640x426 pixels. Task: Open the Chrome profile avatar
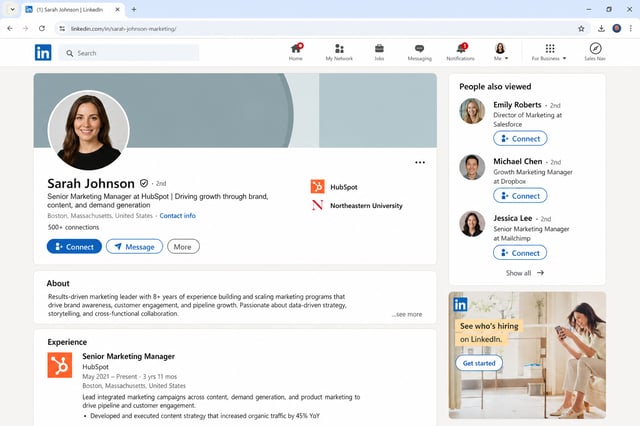point(617,29)
